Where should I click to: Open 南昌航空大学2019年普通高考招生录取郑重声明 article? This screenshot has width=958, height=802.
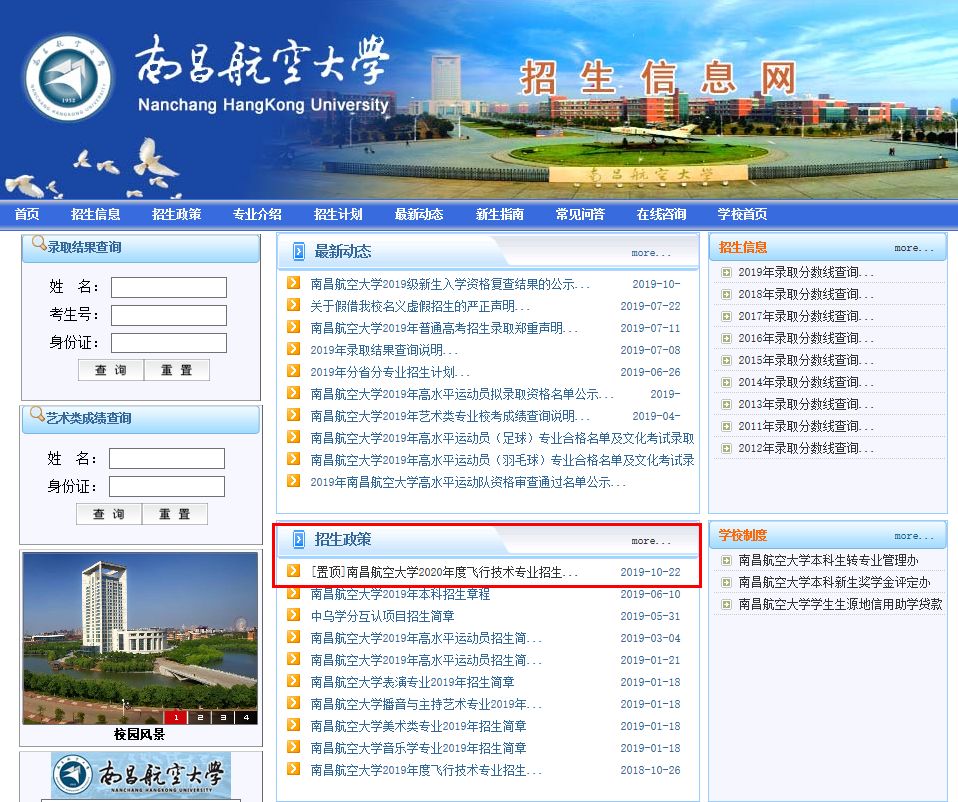(444, 328)
